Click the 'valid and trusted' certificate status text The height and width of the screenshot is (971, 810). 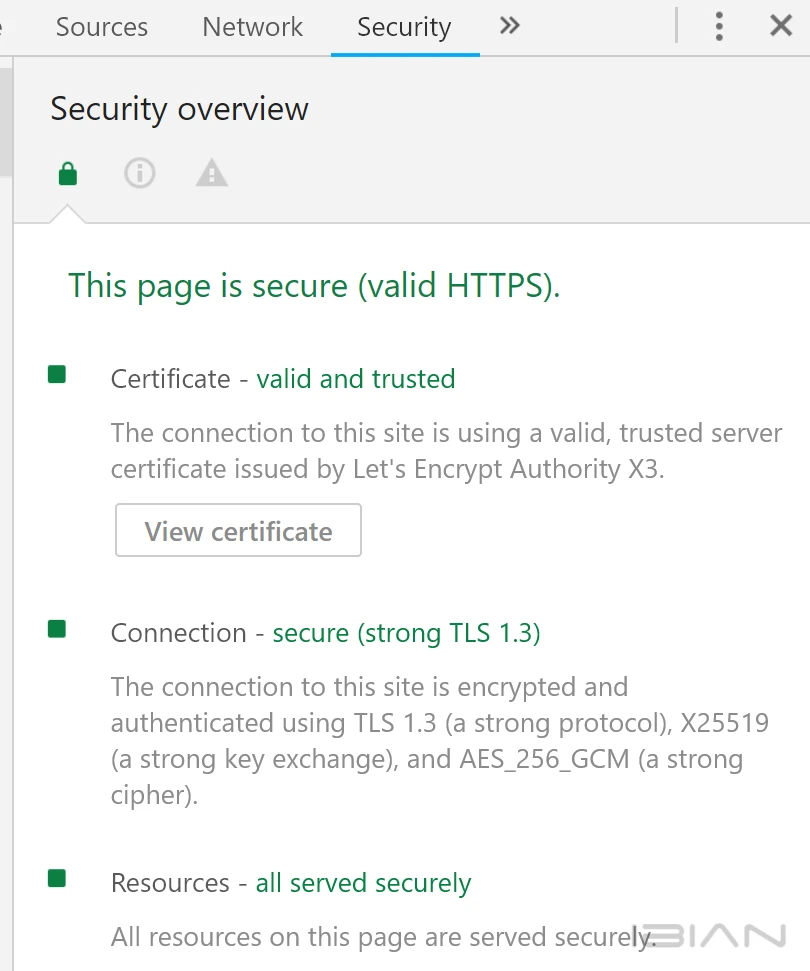(x=356, y=379)
